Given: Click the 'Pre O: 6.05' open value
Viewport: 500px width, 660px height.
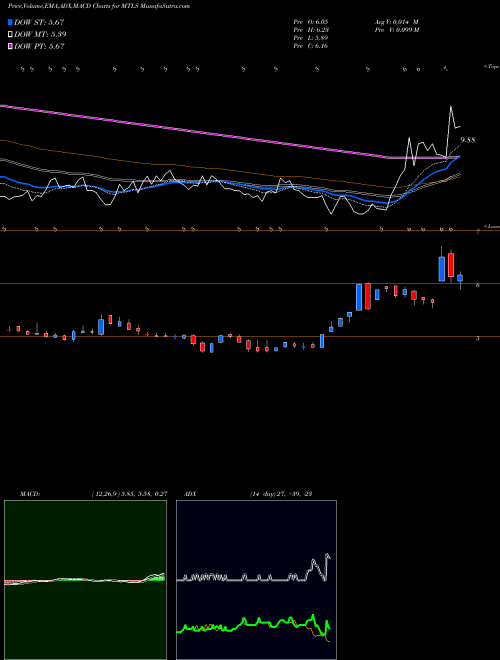Looking at the screenshot, I should (x=311, y=22).
